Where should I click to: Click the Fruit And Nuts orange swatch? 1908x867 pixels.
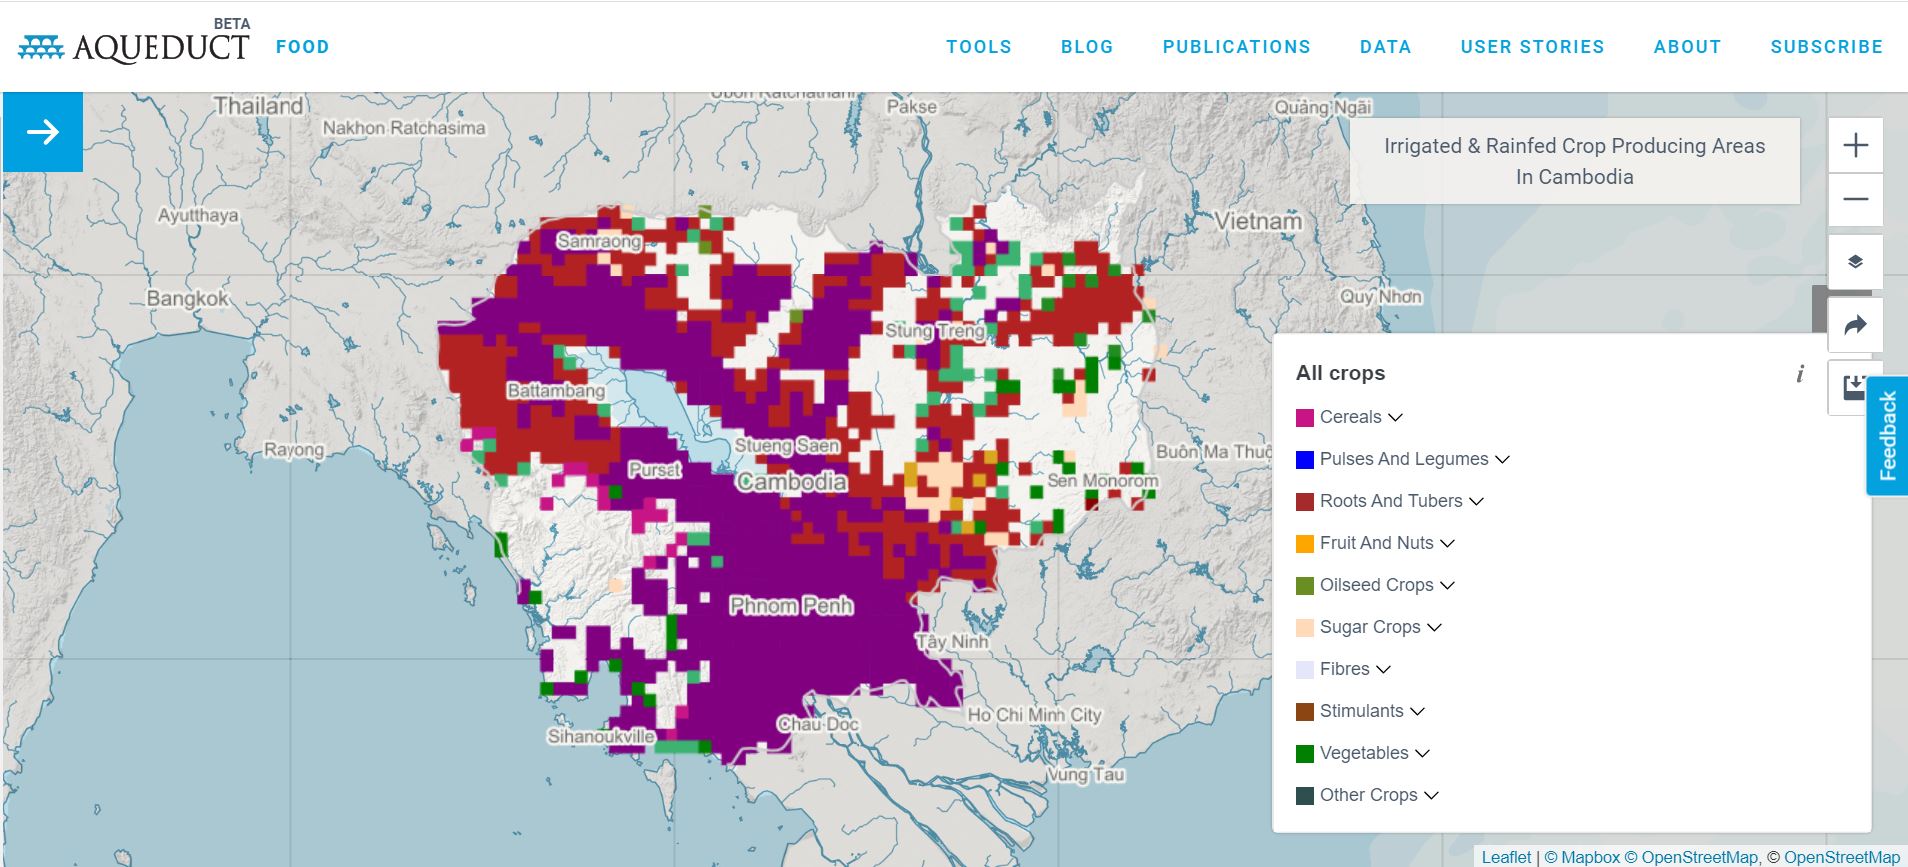(x=1304, y=543)
